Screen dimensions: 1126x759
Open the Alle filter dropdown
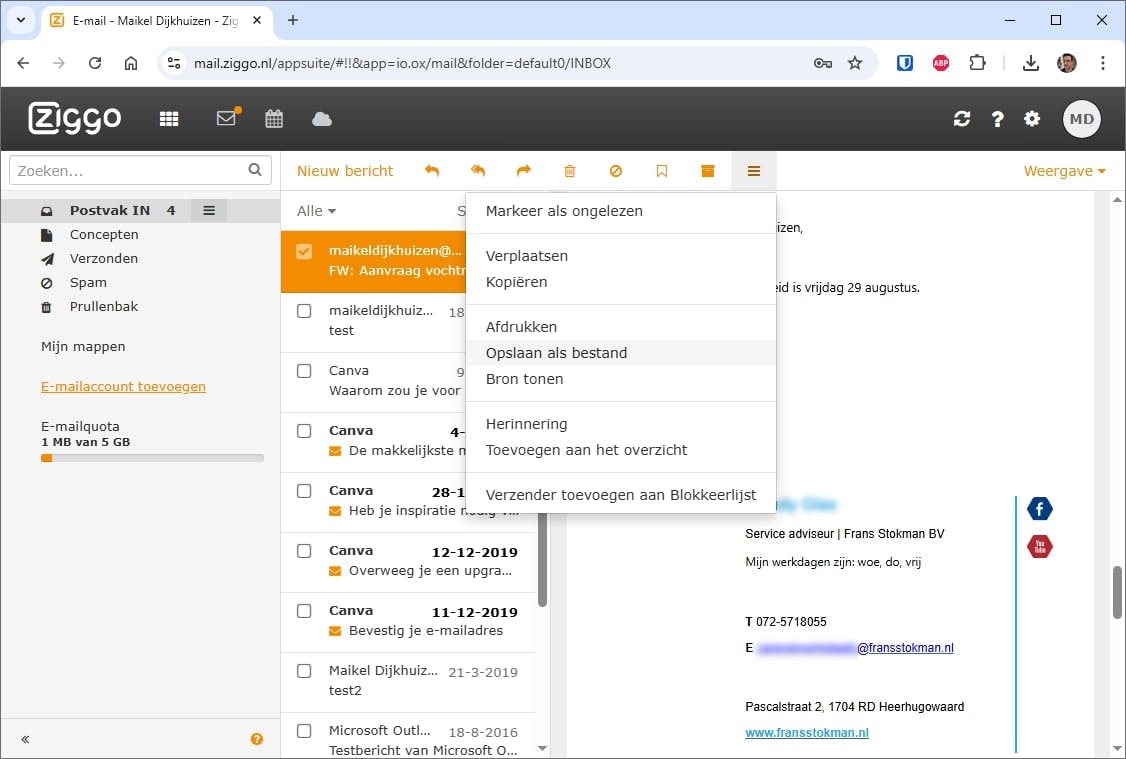(x=315, y=210)
